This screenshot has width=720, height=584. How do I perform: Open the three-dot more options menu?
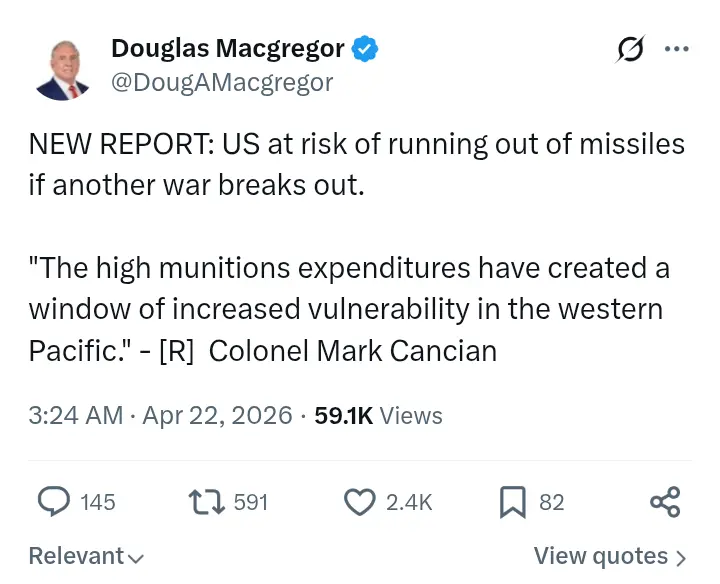(x=677, y=49)
